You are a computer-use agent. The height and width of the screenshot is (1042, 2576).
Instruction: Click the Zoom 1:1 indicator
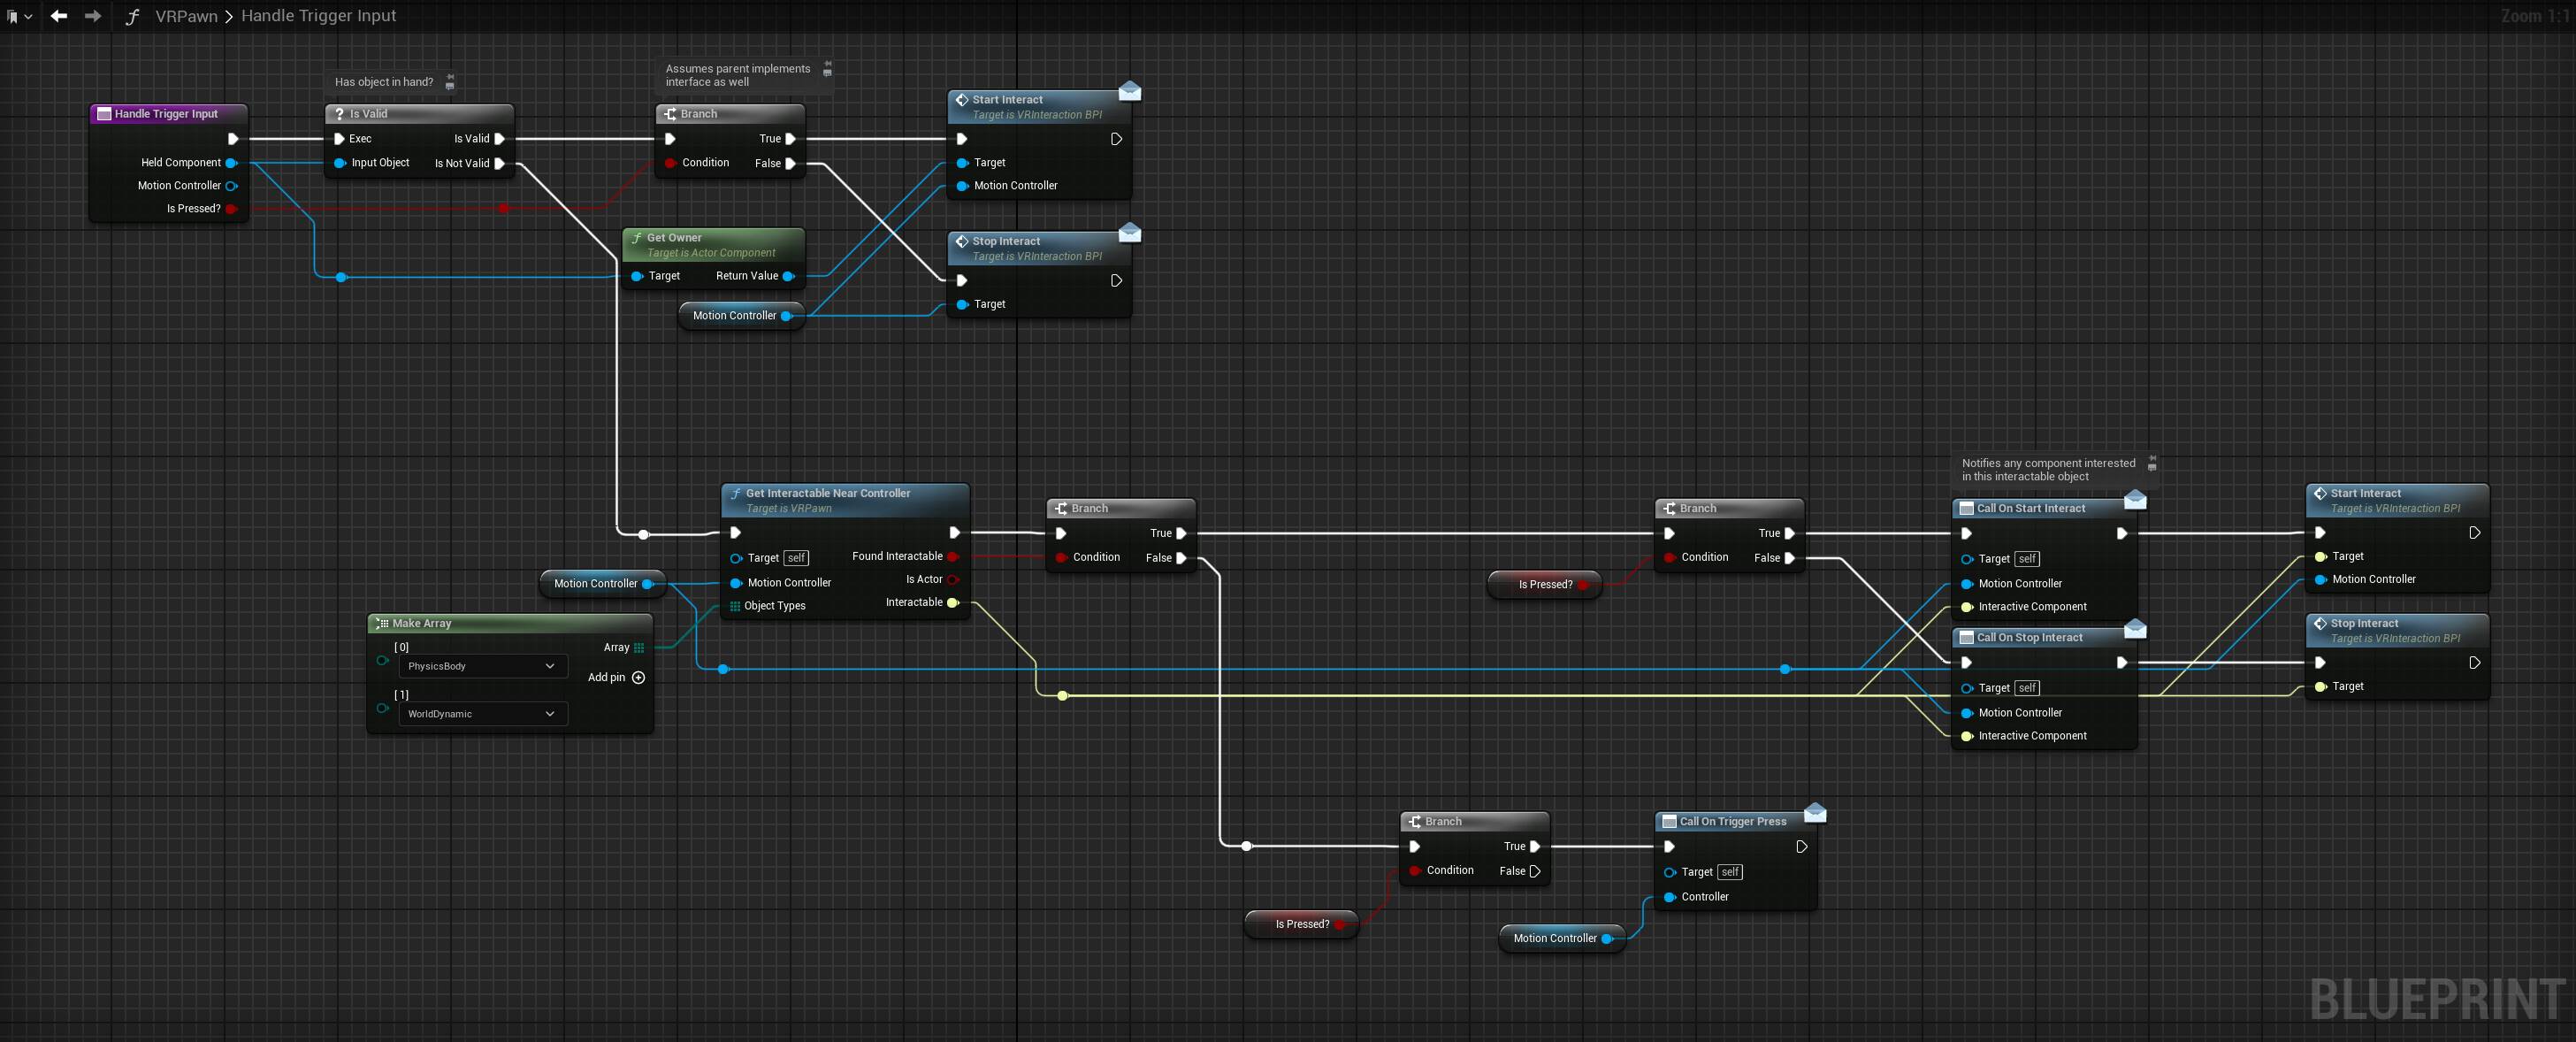2535,16
